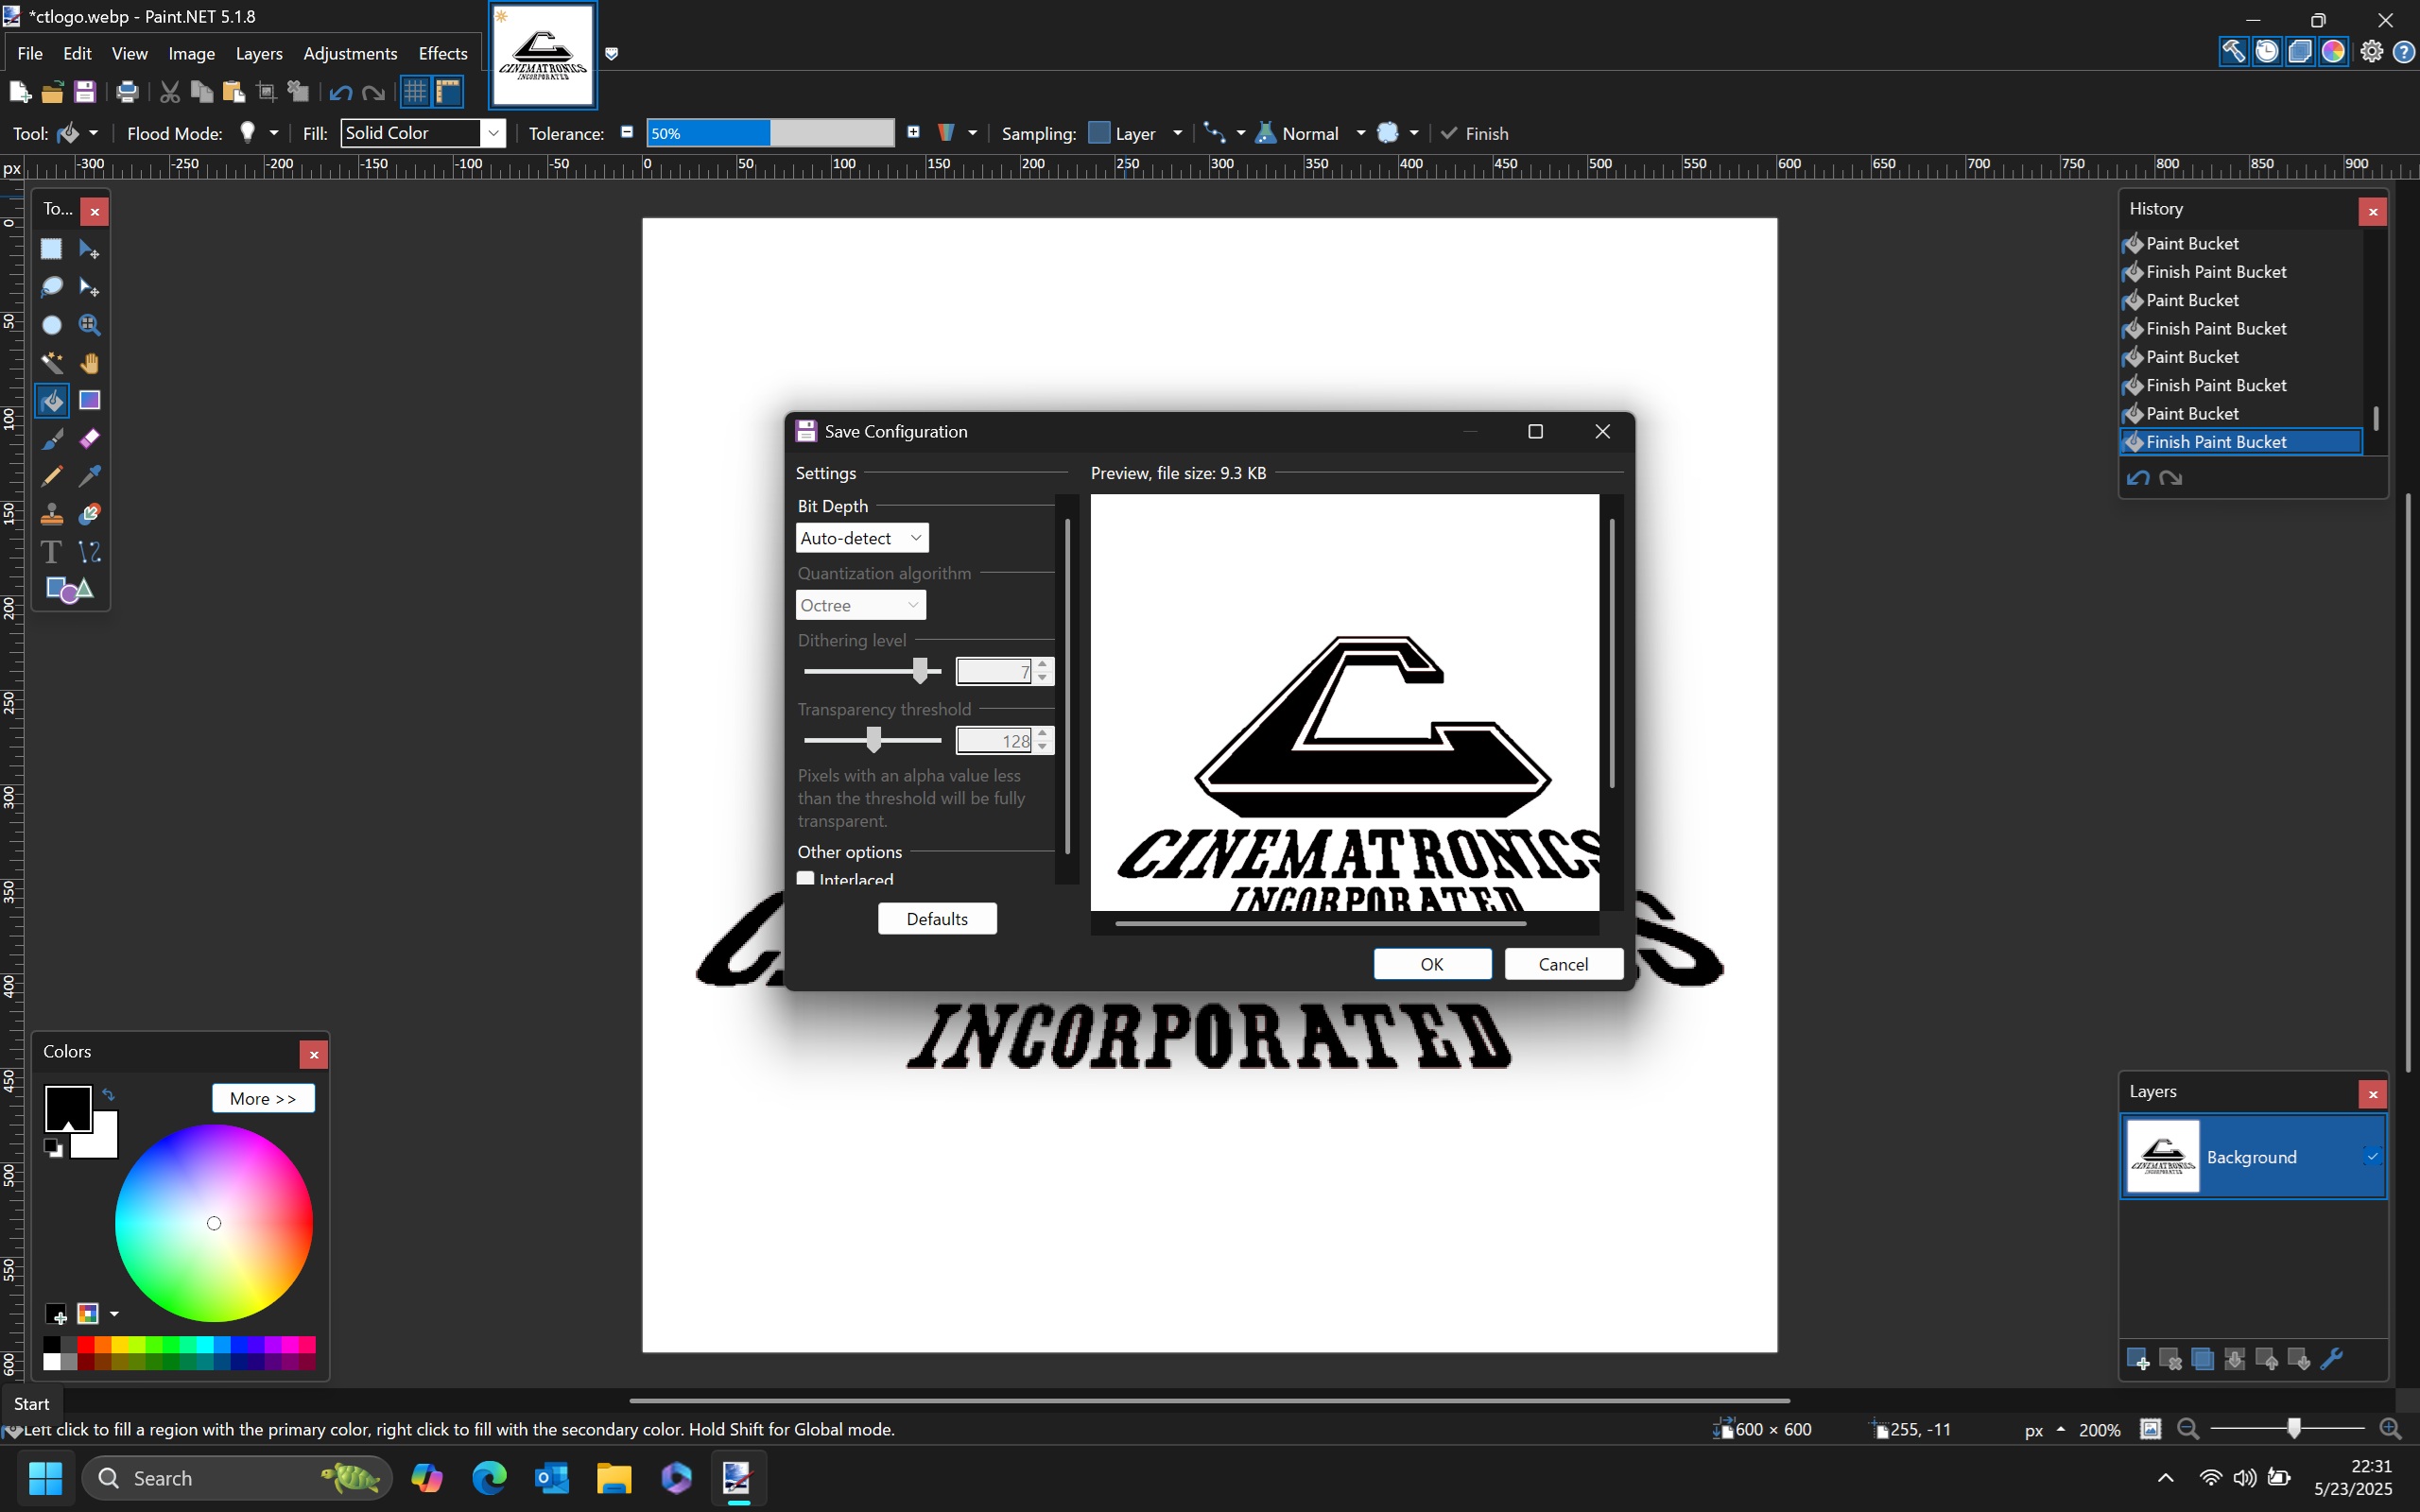Enable the Interlaced checkbox

[x=806, y=879]
